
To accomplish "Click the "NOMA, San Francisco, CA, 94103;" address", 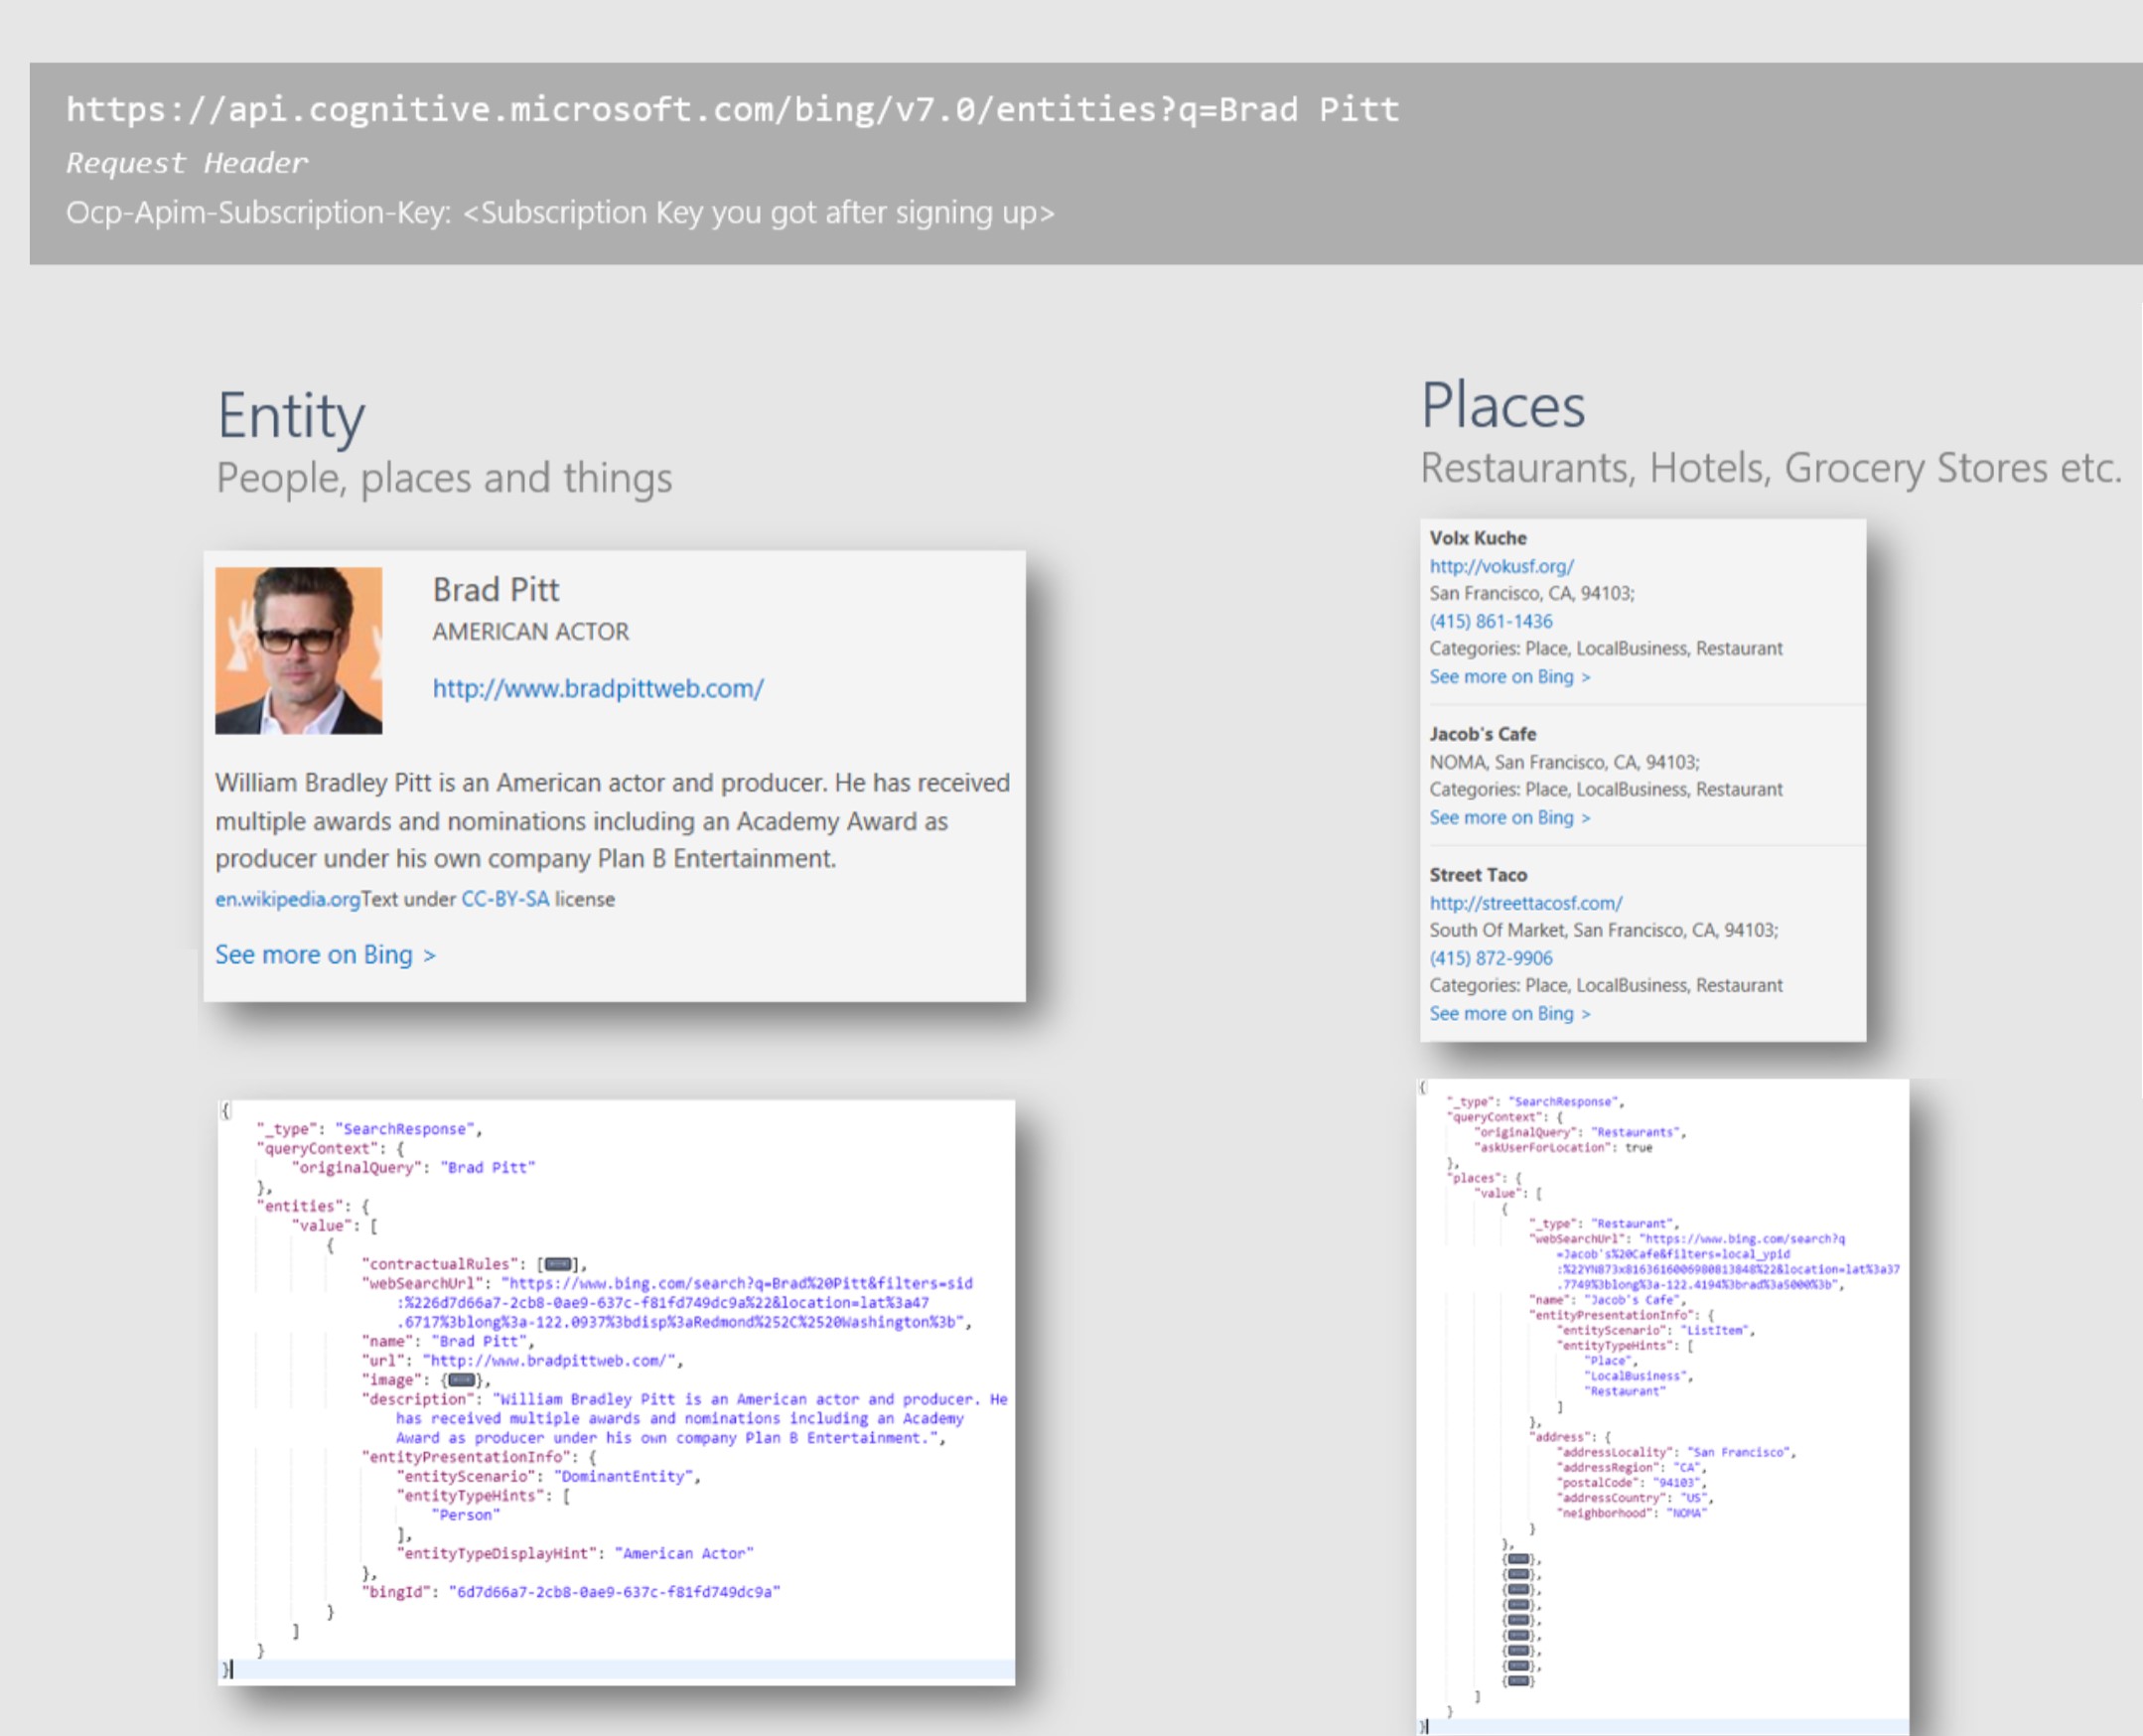I will click(1564, 762).
